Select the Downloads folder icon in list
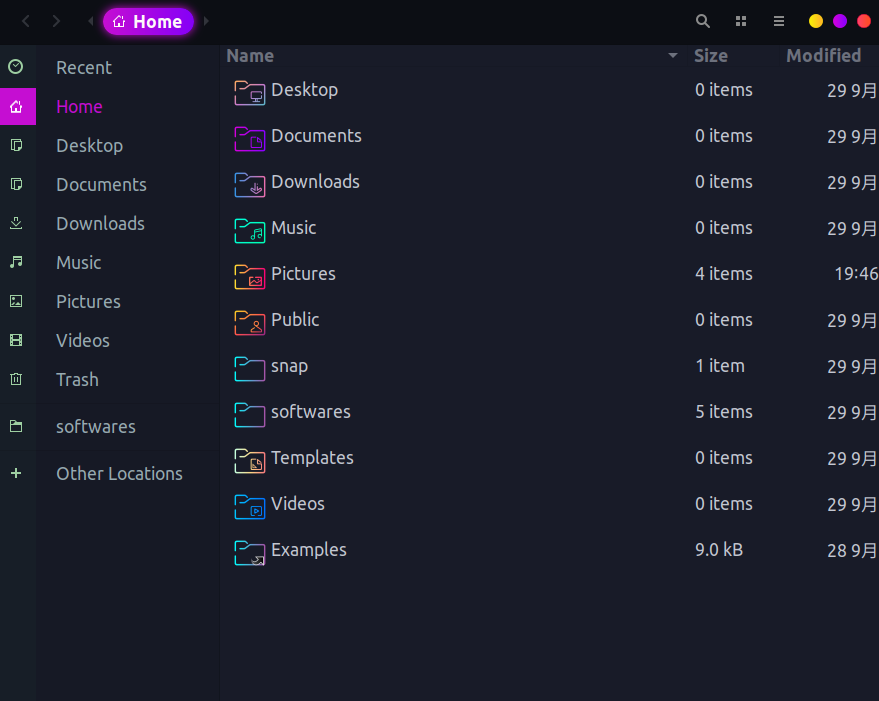The height and width of the screenshot is (701, 879). coord(249,184)
